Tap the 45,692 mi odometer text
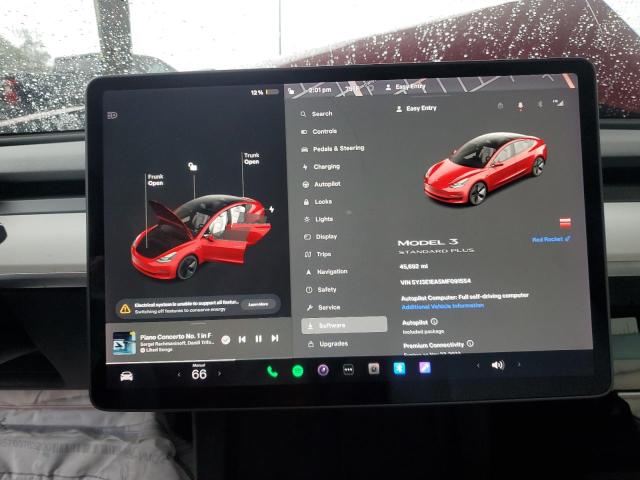Image resolution: width=640 pixels, height=480 pixels. (x=413, y=267)
